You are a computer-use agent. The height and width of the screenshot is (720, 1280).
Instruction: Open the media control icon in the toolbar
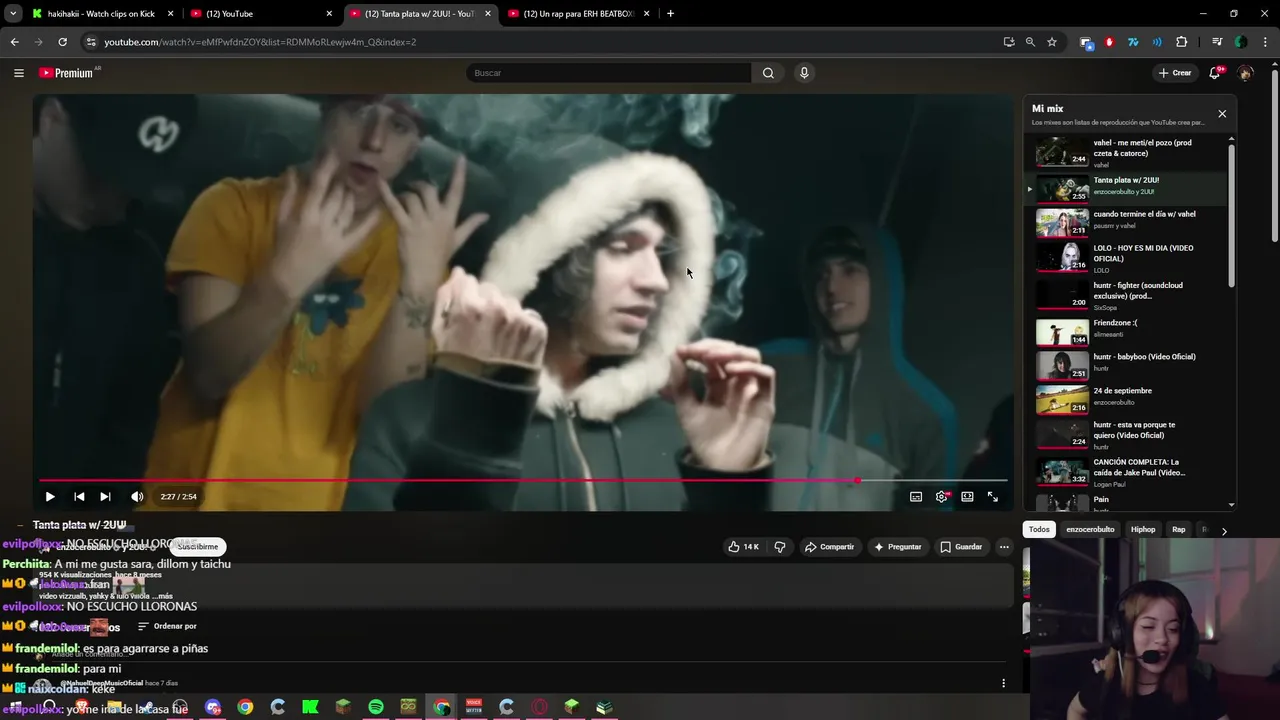click(1217, 42)
